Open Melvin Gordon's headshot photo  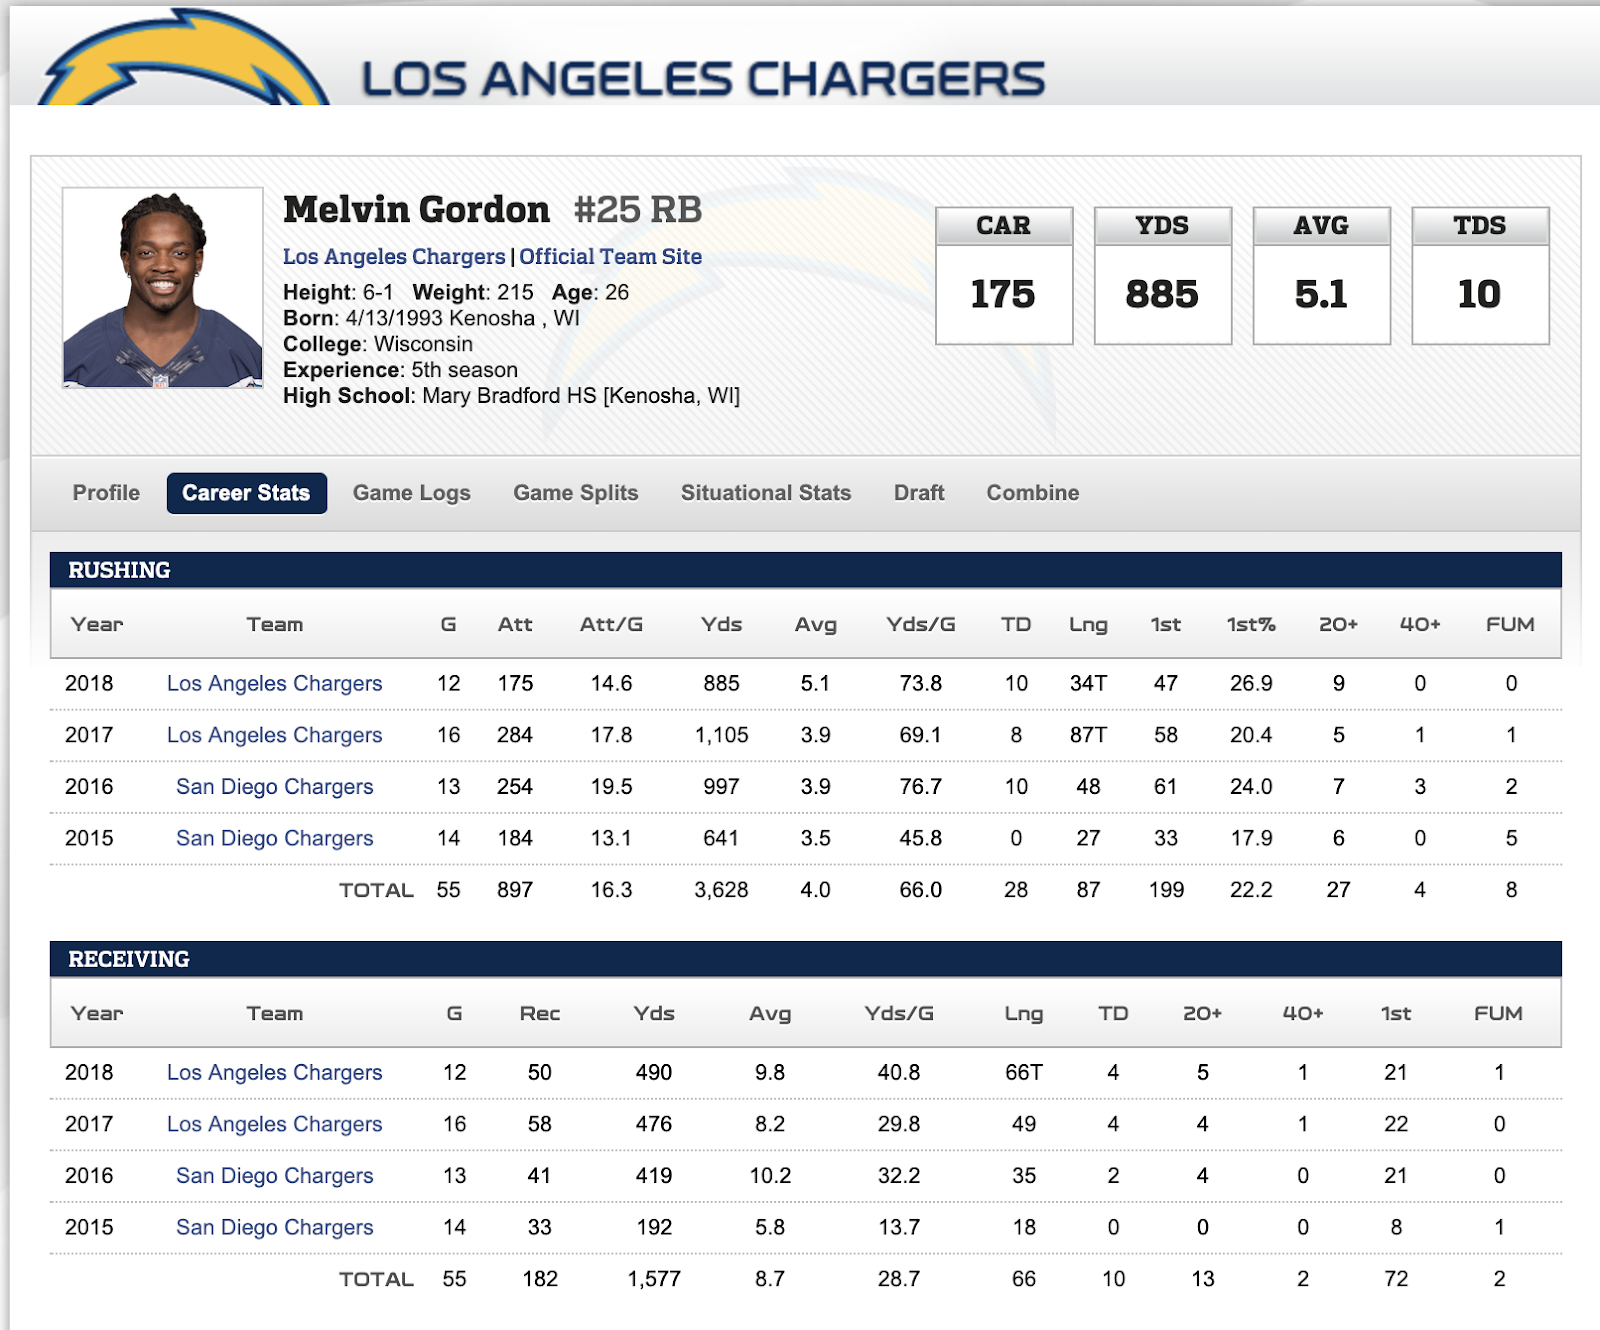click(x=163, y=287)
